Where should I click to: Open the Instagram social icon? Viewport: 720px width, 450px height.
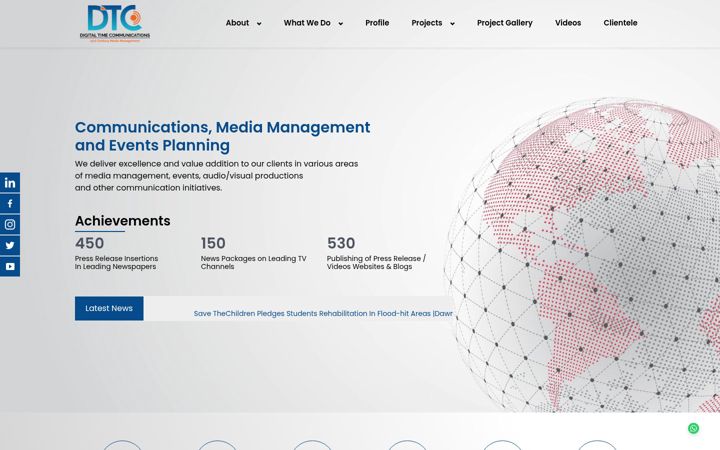(x=10, y=225)
